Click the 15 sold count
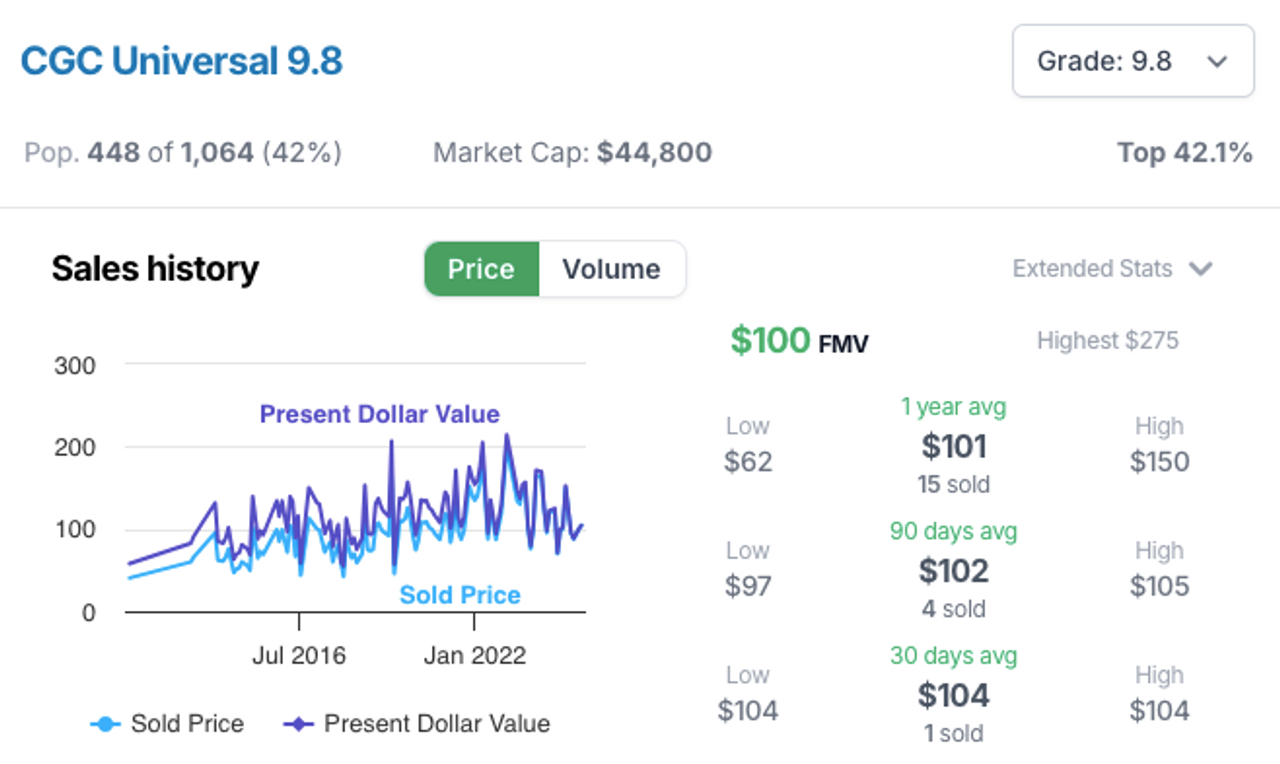Viewport: 1280px width, 764px height. [x=953, y=485]
